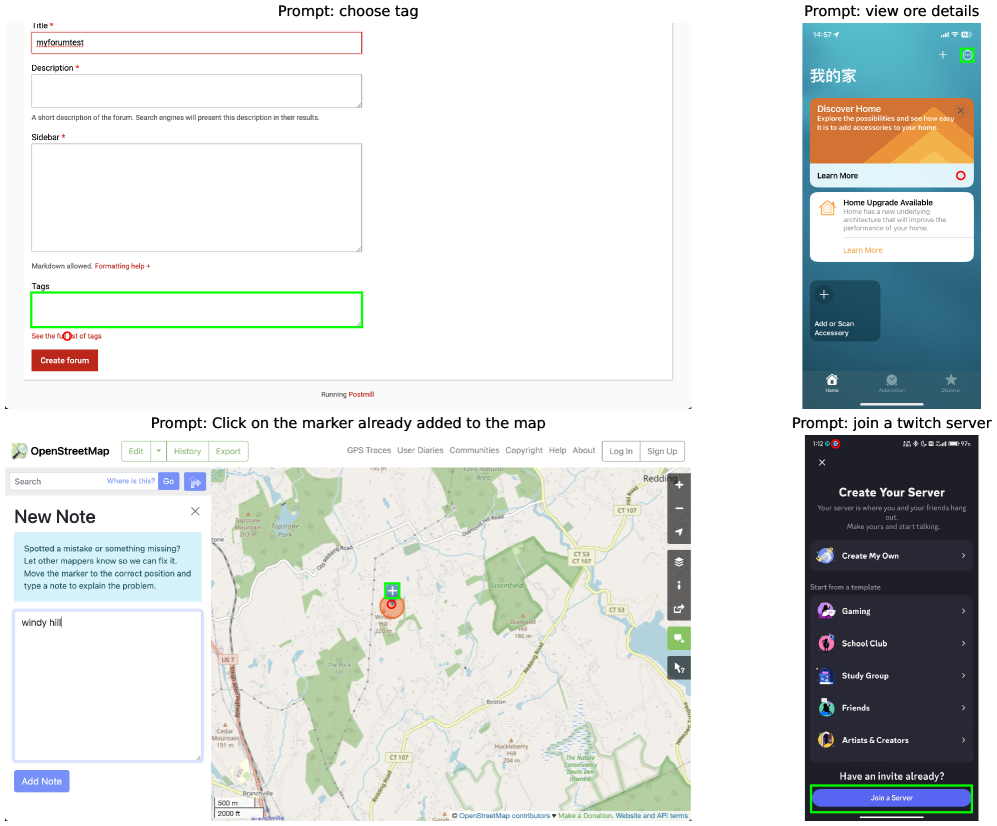
Task: Switch to the History tab
Action: pyautogui.click(x=188, y=451)
